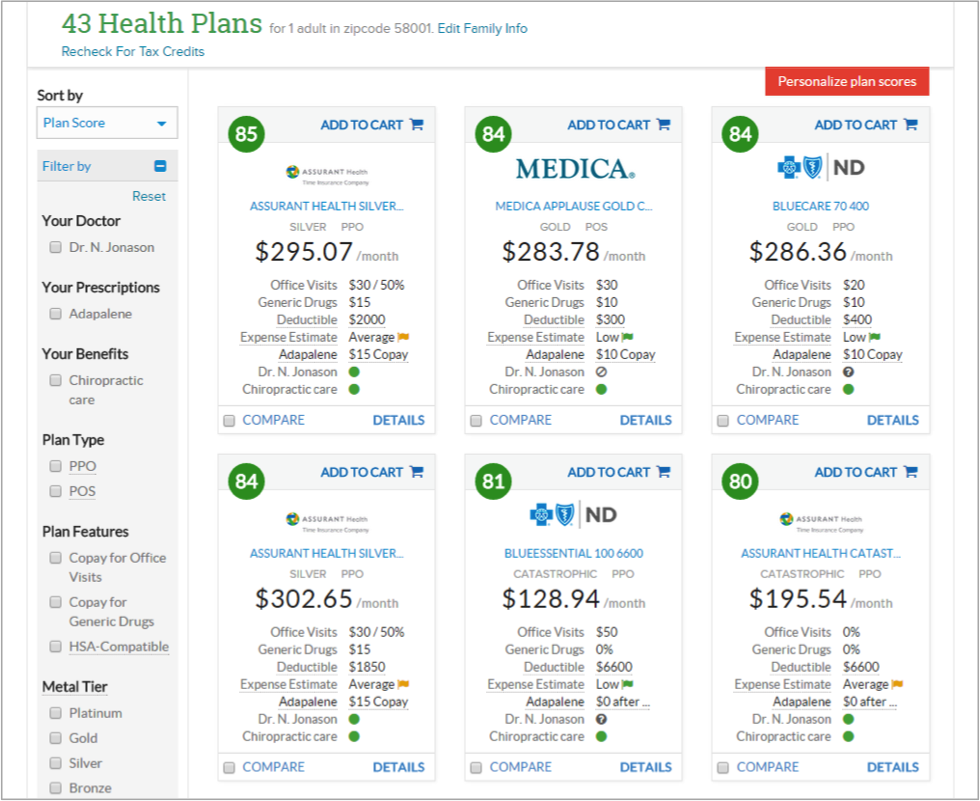Check Copay for Office Visits feature

pos(56,557)
